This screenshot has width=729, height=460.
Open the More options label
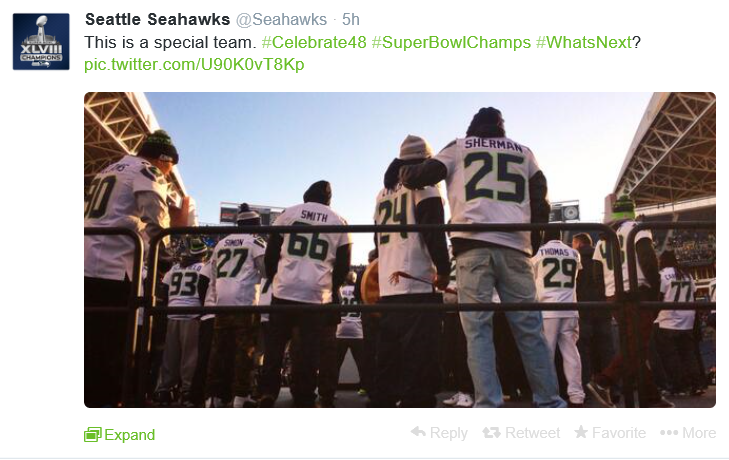[x=699, y=433]
